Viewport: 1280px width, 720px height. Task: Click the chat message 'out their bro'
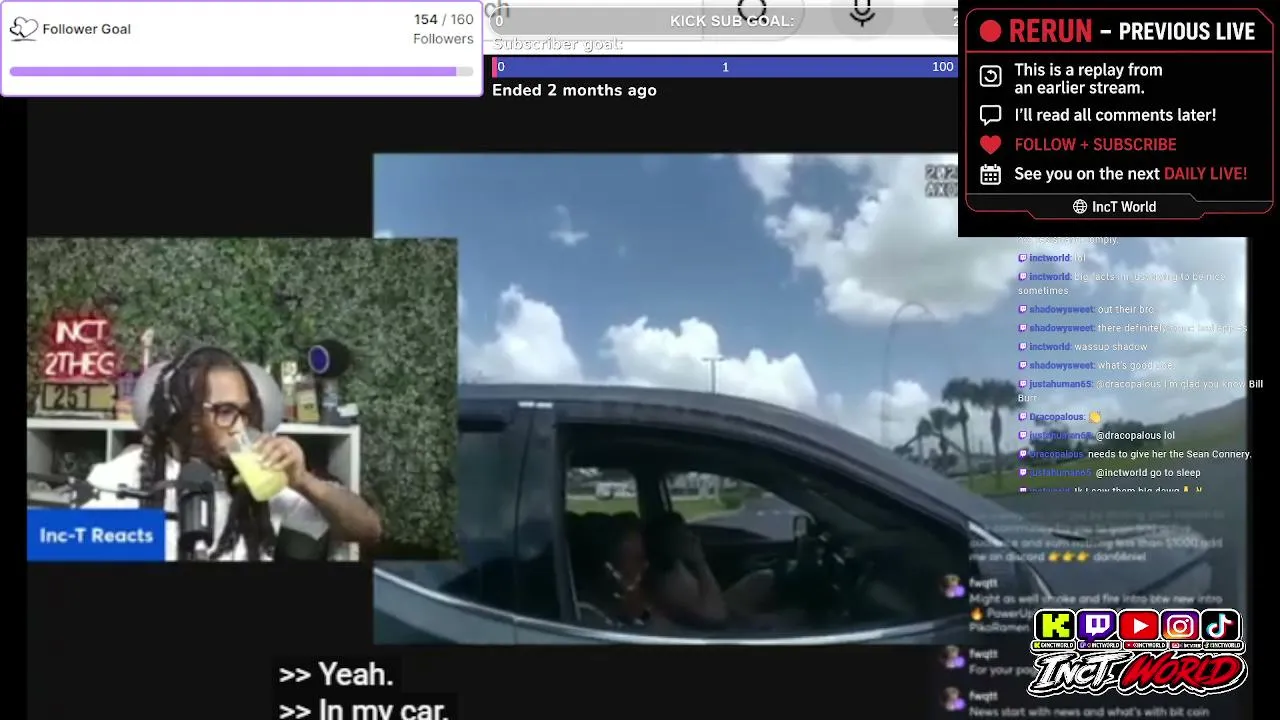(1125, 310)
